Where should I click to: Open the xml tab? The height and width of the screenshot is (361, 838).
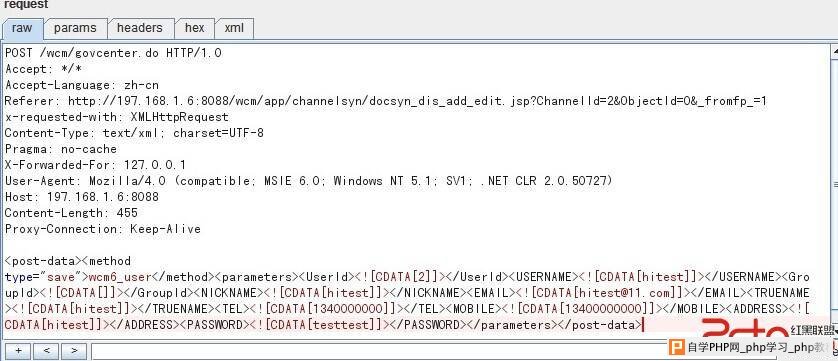point(234,28)
